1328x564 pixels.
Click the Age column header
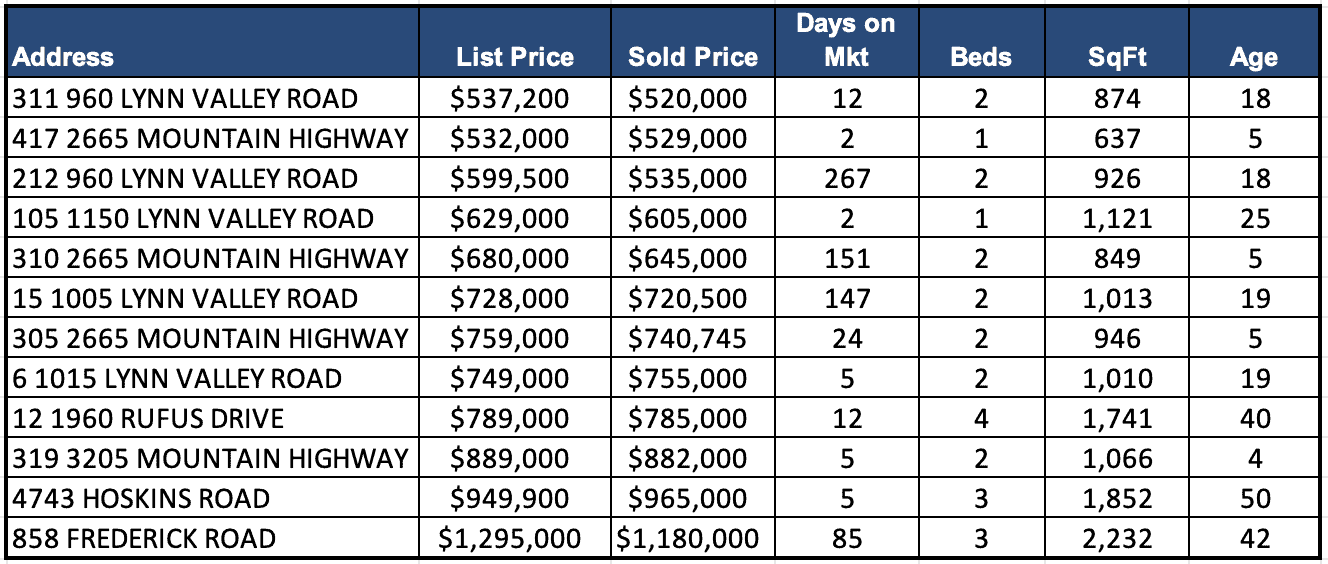pyautogui.click(x=1253, y=57)
